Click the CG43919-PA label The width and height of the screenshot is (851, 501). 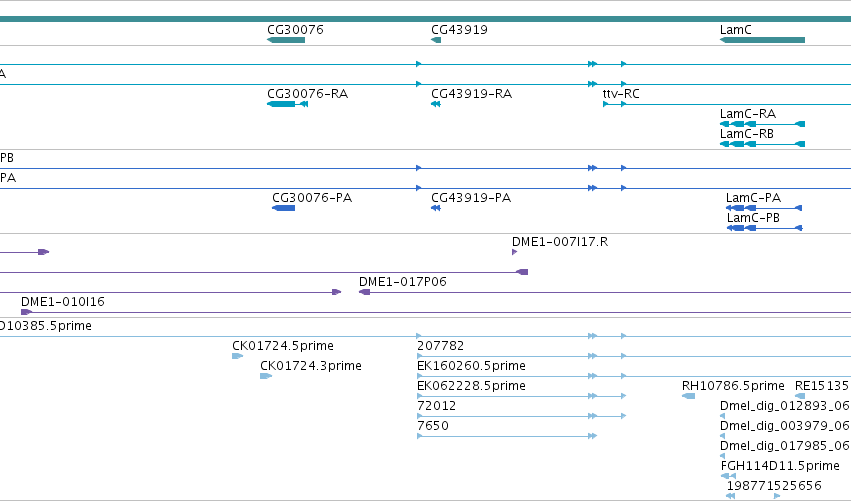coord(471,198)
